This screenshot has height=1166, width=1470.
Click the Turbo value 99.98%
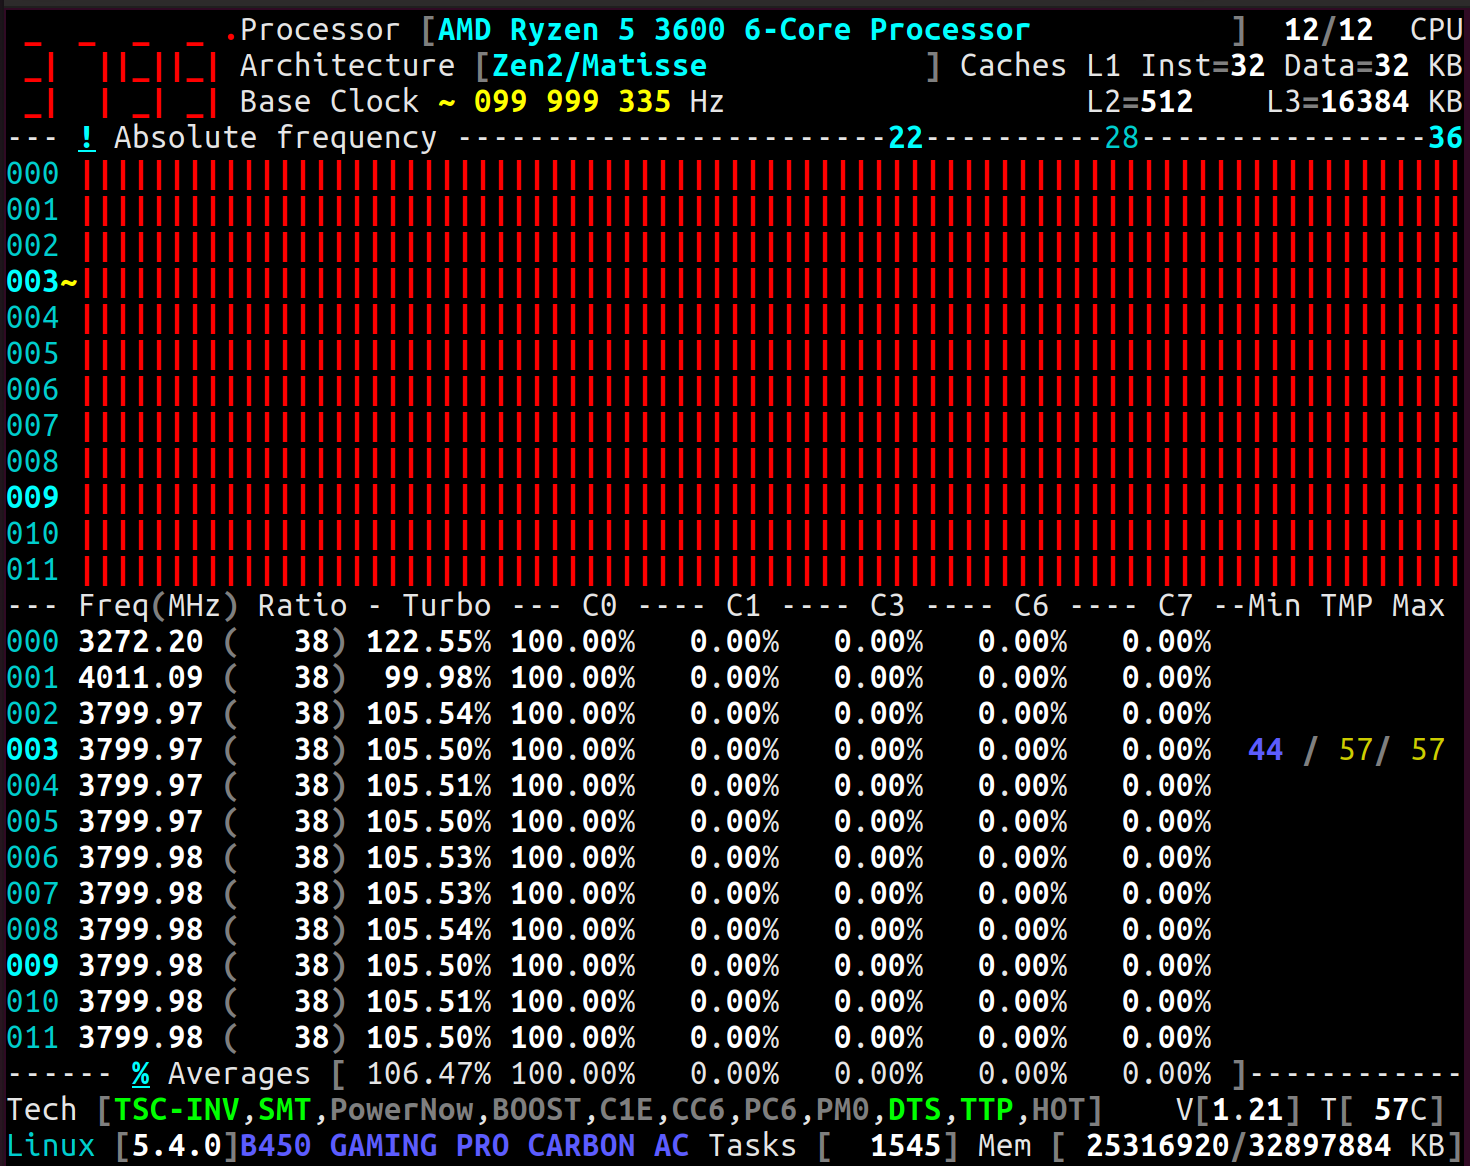[438, 678]
